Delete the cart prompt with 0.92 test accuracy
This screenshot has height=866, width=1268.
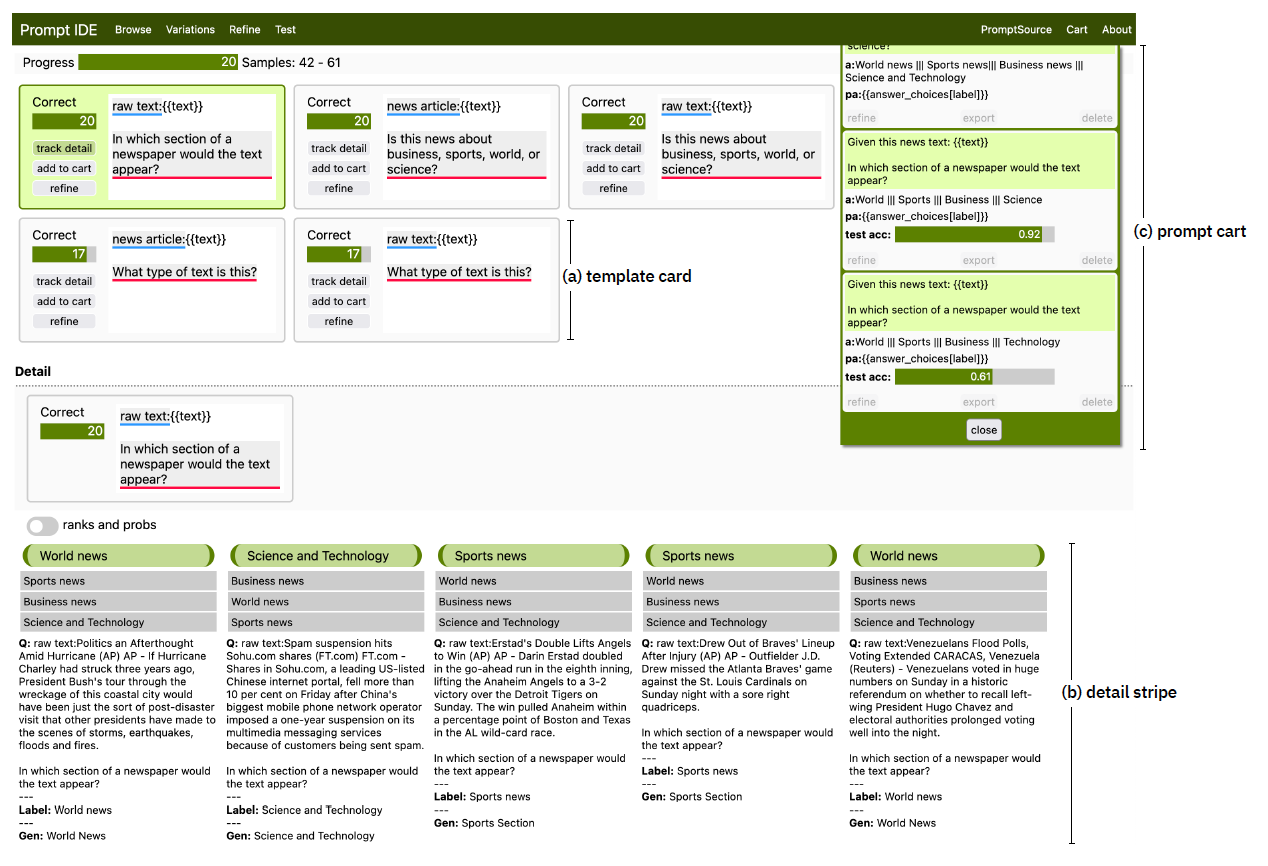1097,260
